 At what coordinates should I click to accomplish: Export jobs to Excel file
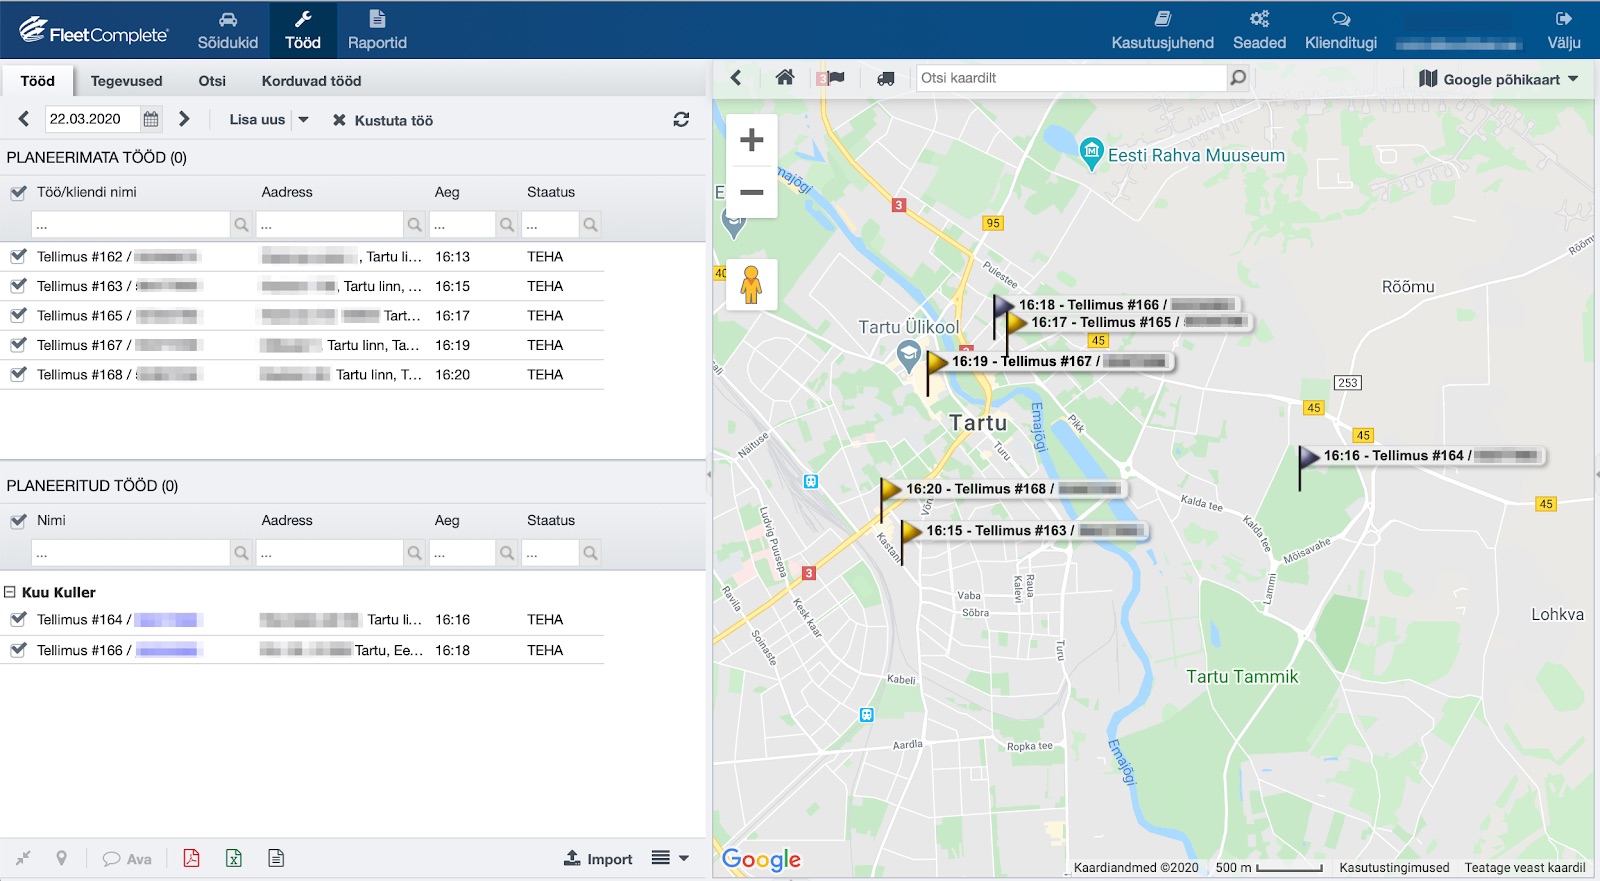[234, 858]
